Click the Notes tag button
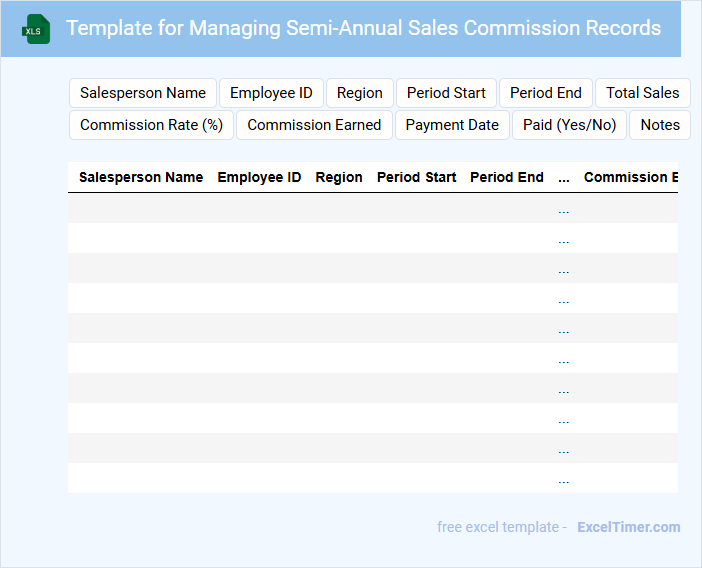 [x=660, y=125]
